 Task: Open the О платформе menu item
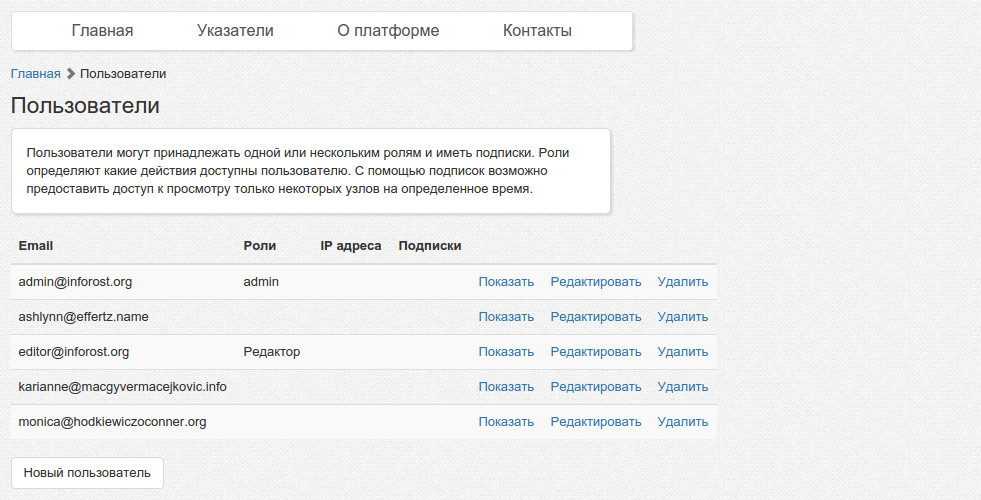click(x=388, y=31)
